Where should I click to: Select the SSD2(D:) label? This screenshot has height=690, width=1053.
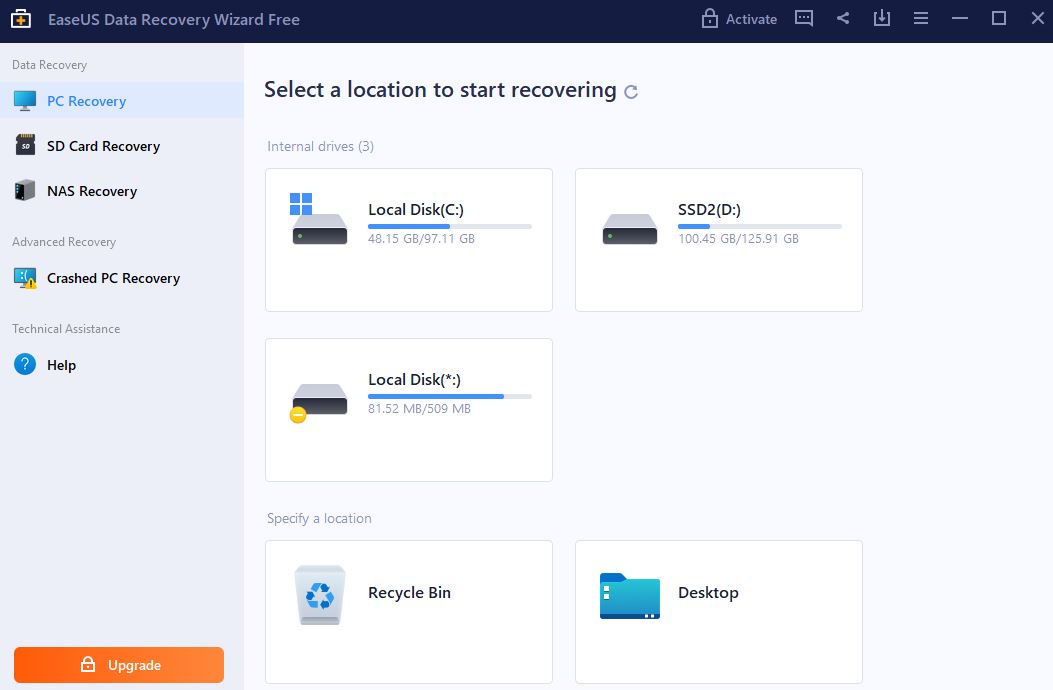pyautogui.click(x=709, y=210)
